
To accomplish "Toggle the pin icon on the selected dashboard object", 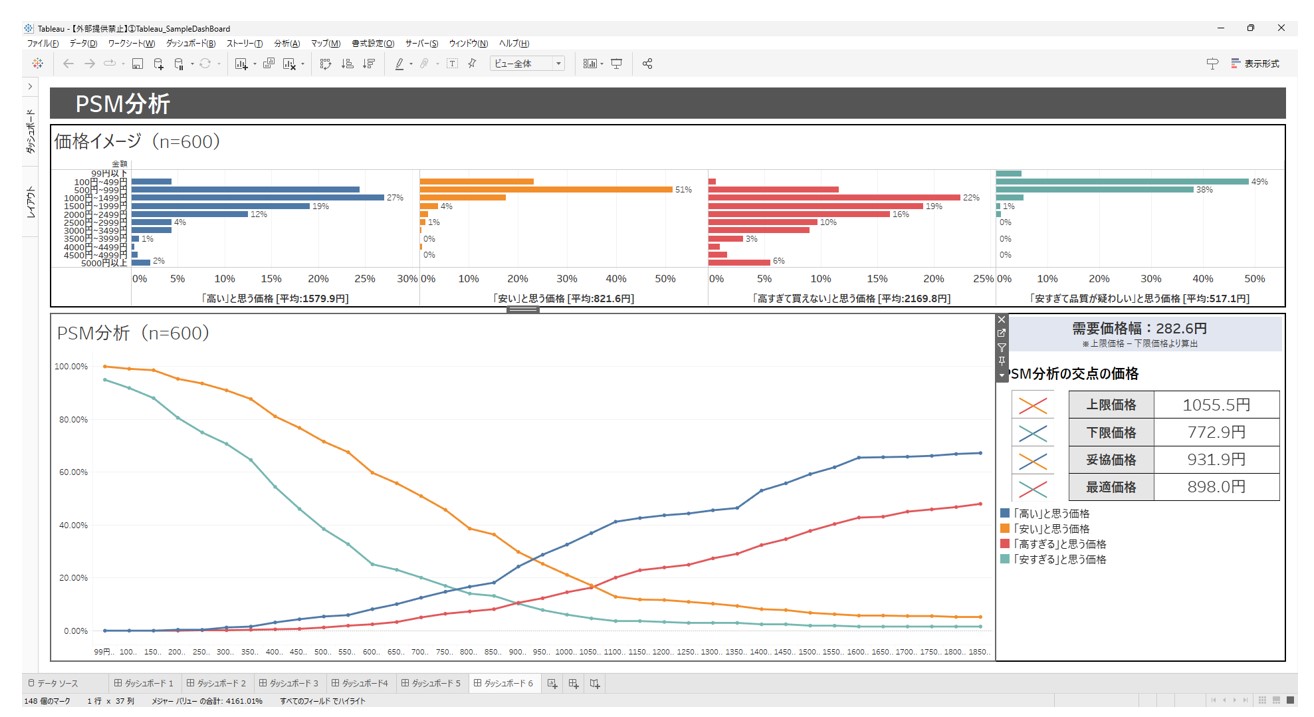I will (x=1002, y=361).
